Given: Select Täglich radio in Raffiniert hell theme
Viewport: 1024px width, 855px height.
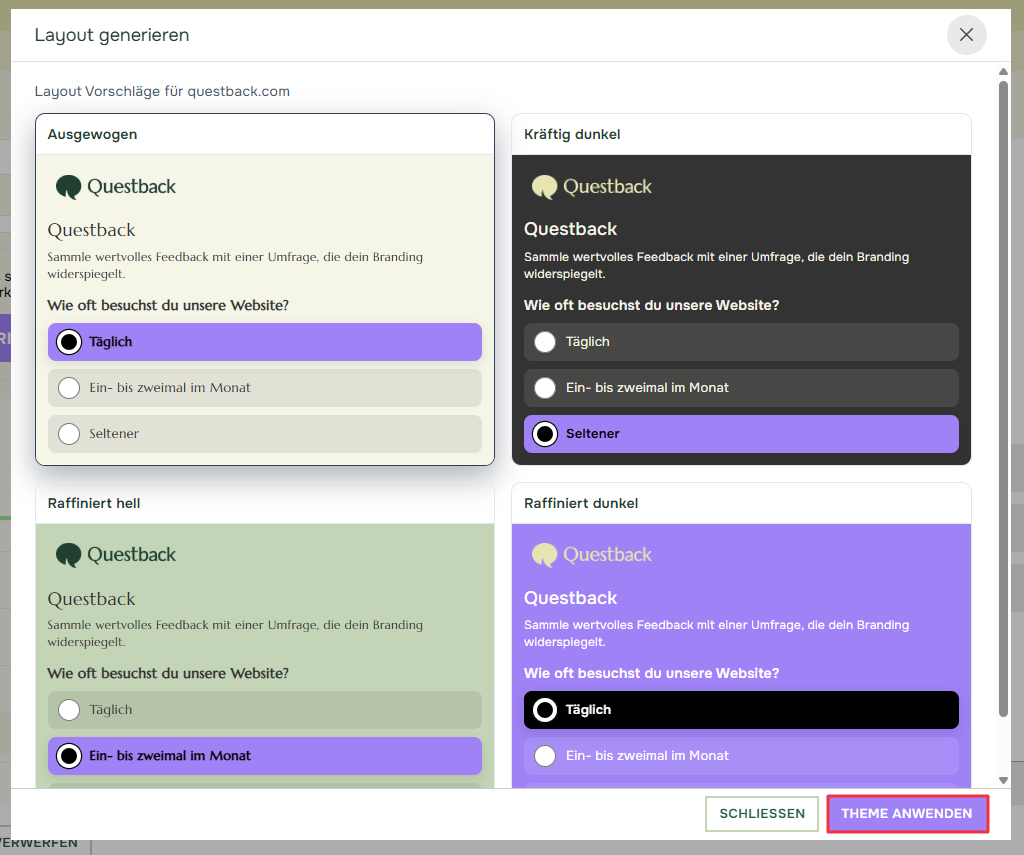Looking at the screenshot, I should (69, 710).
